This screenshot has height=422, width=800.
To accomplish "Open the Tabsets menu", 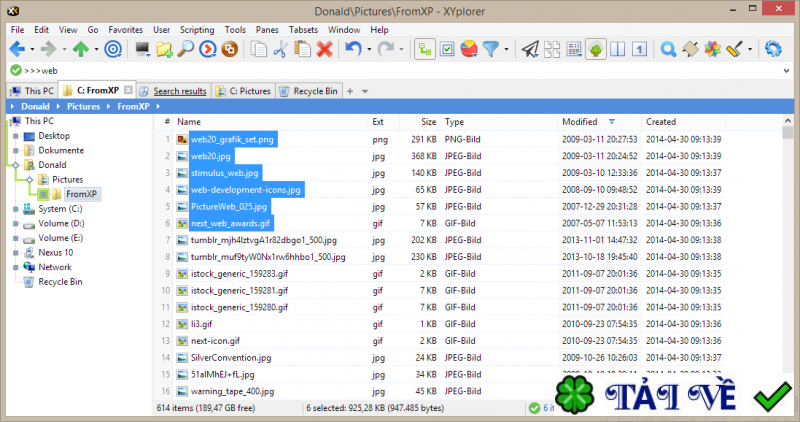I will 303,30.
